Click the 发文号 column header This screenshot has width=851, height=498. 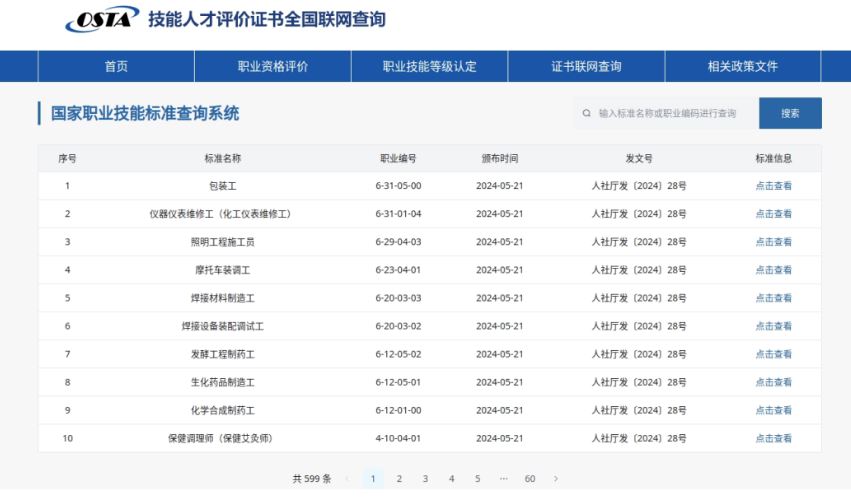[x=639, y=158]
